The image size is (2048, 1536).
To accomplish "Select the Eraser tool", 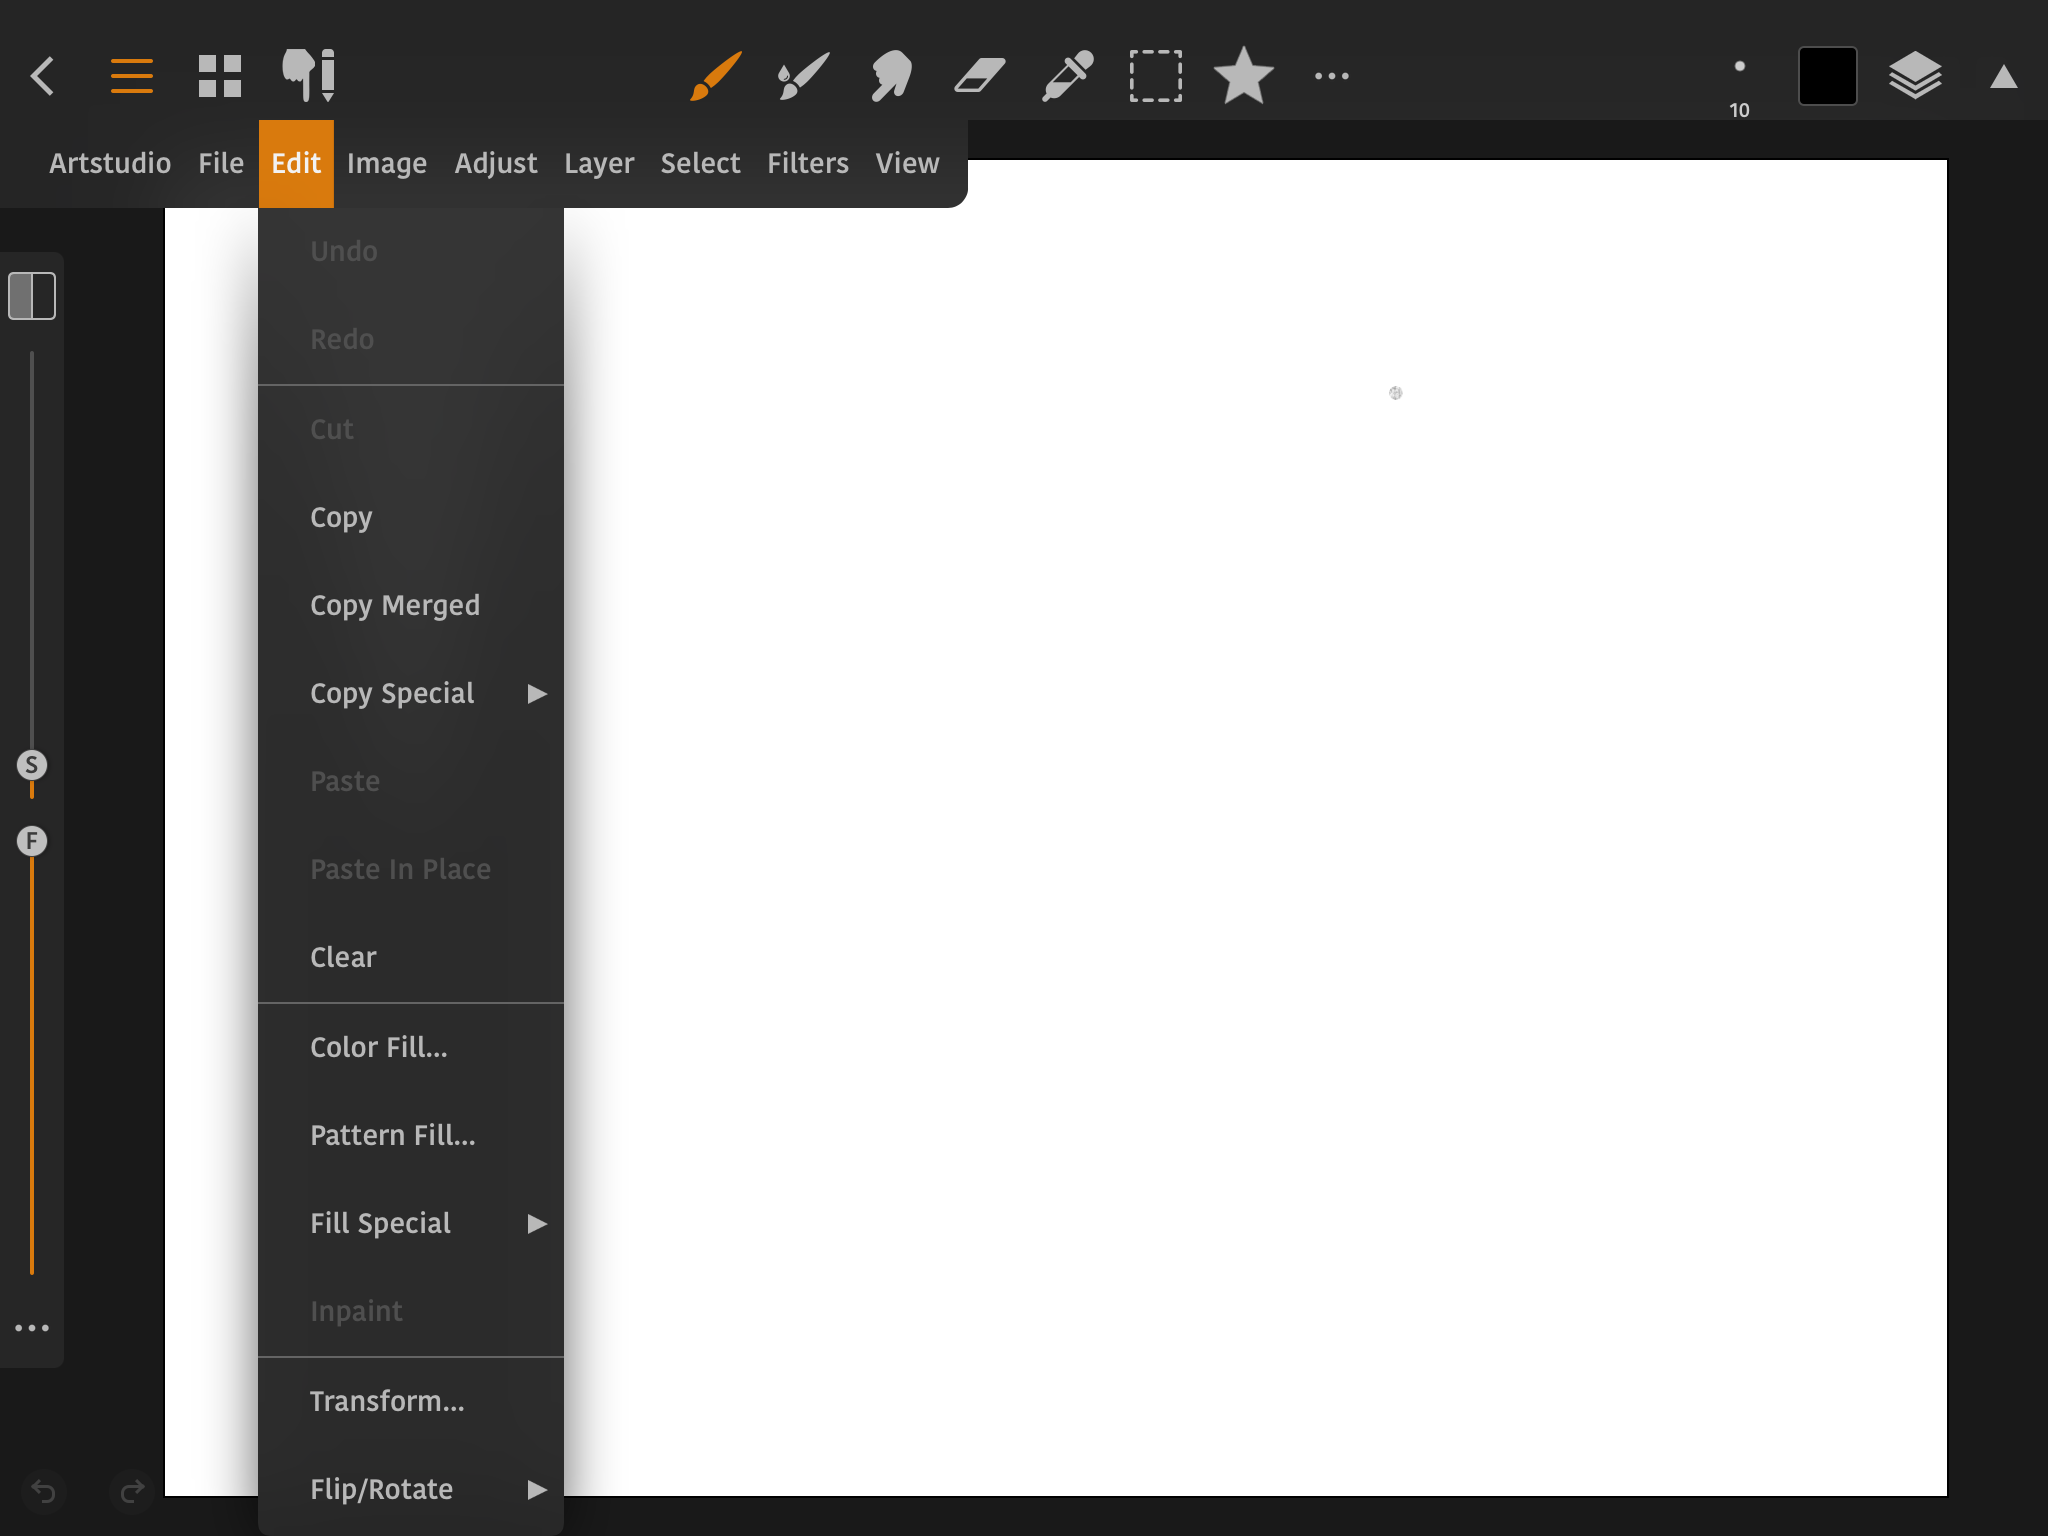I will pyautogui.click(x=979, y=76).
